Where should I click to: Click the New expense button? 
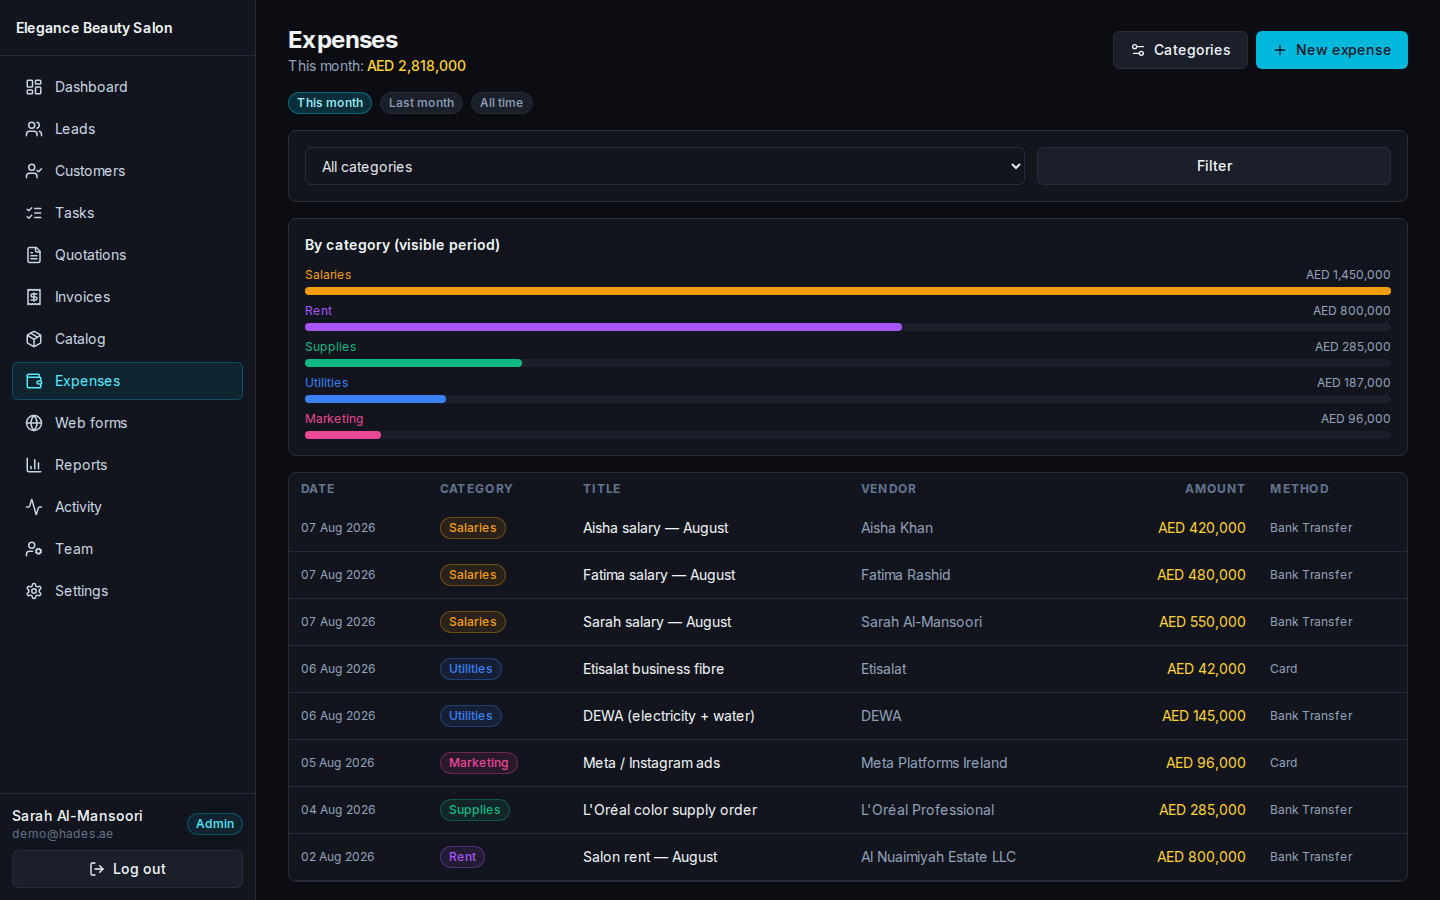pos(1332,50)
